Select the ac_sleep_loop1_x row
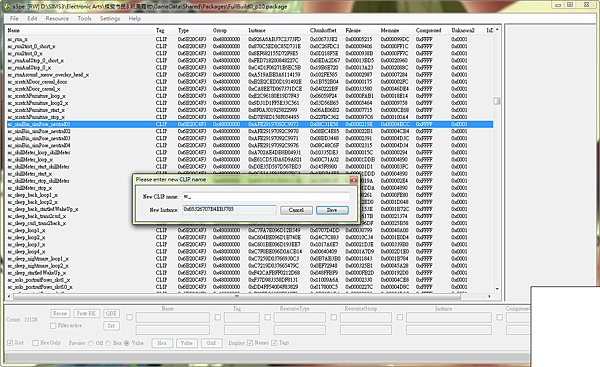Viewport: 600px width, 367px height. coord(249,230)
